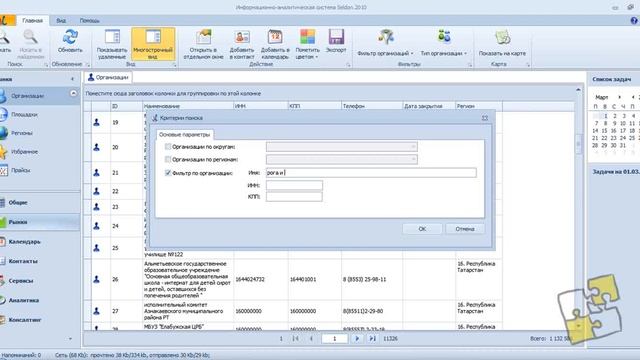
Task: Select date 15 in March calendar
Action: coord(604,131)
